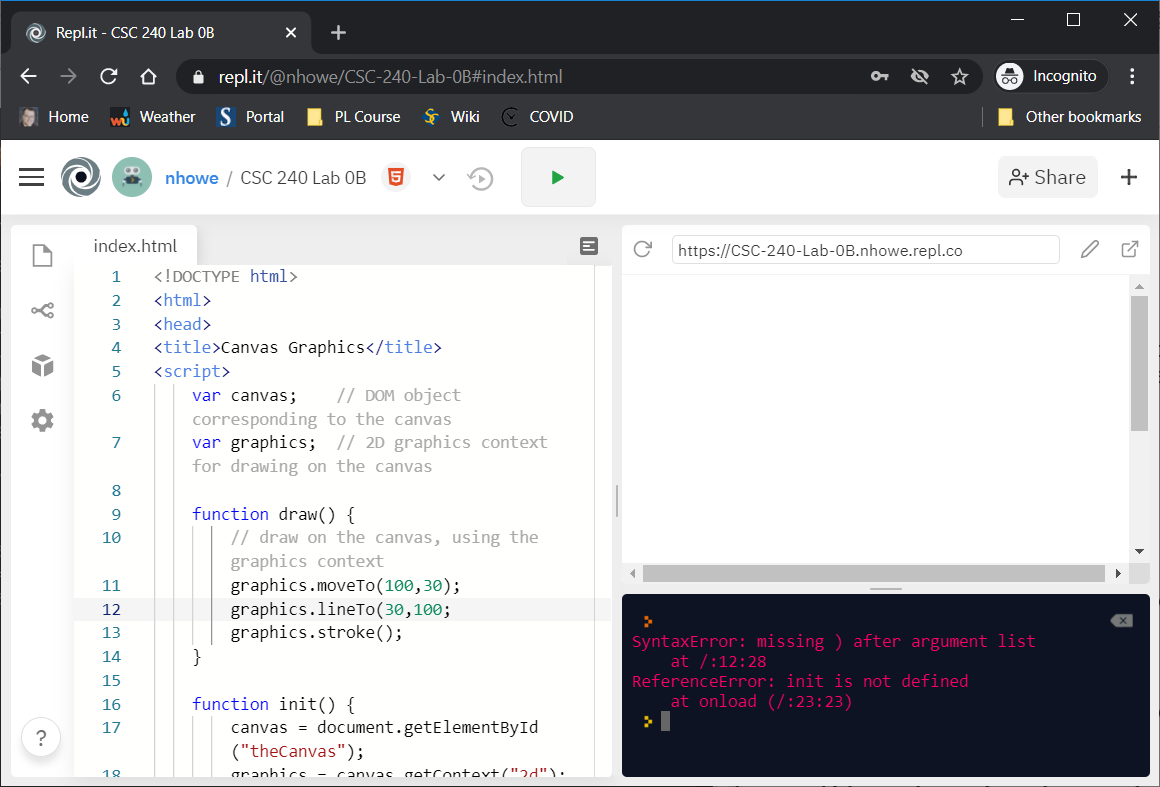
Task: Open the Chrome three-dot menu
Action: [1132, 76]
